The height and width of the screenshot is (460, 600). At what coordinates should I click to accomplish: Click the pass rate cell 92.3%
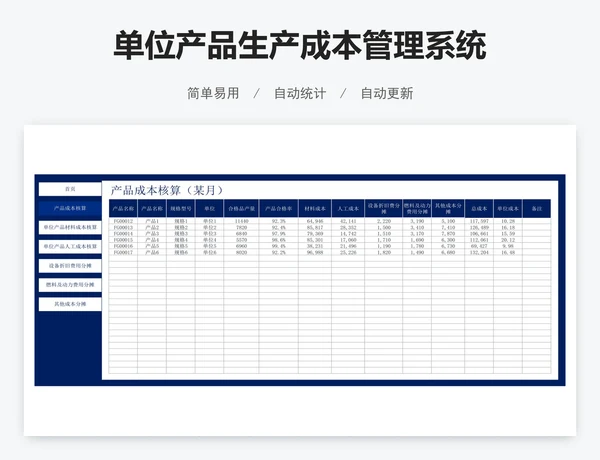point(279,221)
